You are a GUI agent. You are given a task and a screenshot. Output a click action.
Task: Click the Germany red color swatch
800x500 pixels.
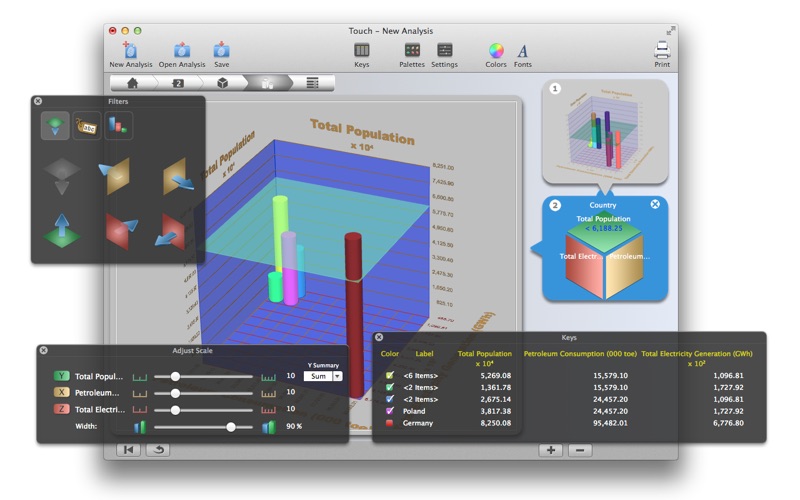[390, 423]
